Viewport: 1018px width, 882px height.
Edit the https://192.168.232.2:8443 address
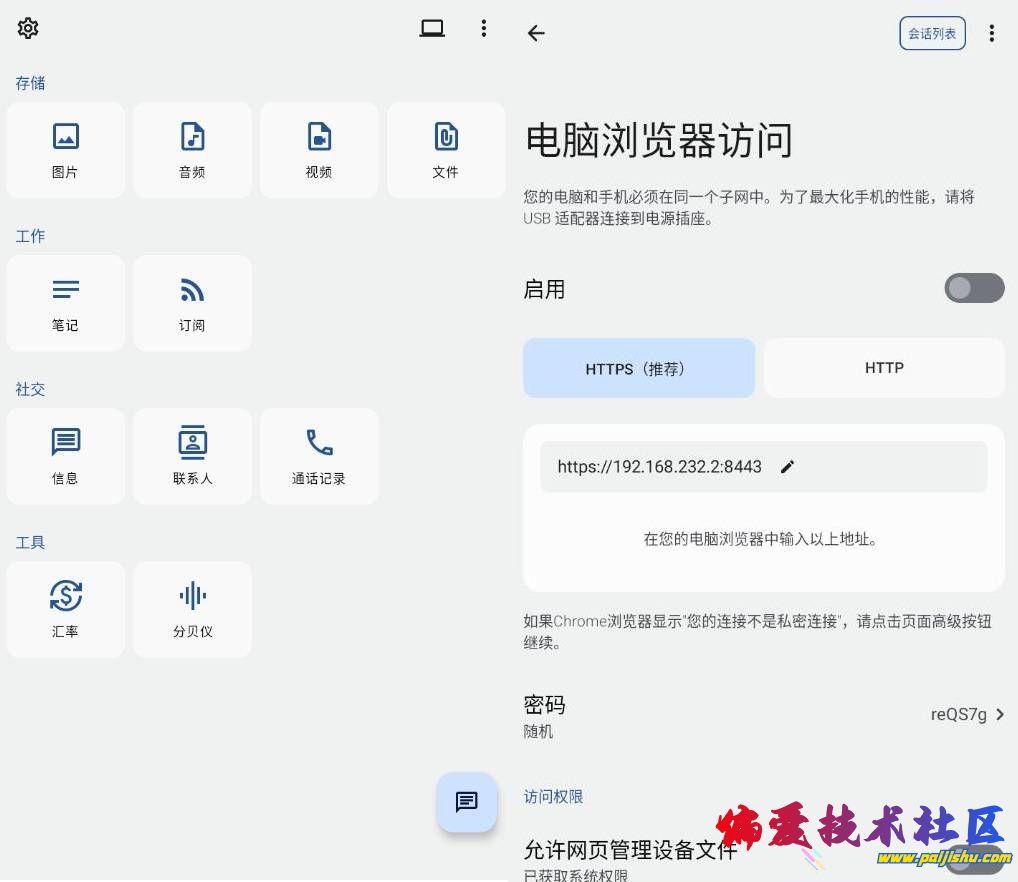click(787, 467)
